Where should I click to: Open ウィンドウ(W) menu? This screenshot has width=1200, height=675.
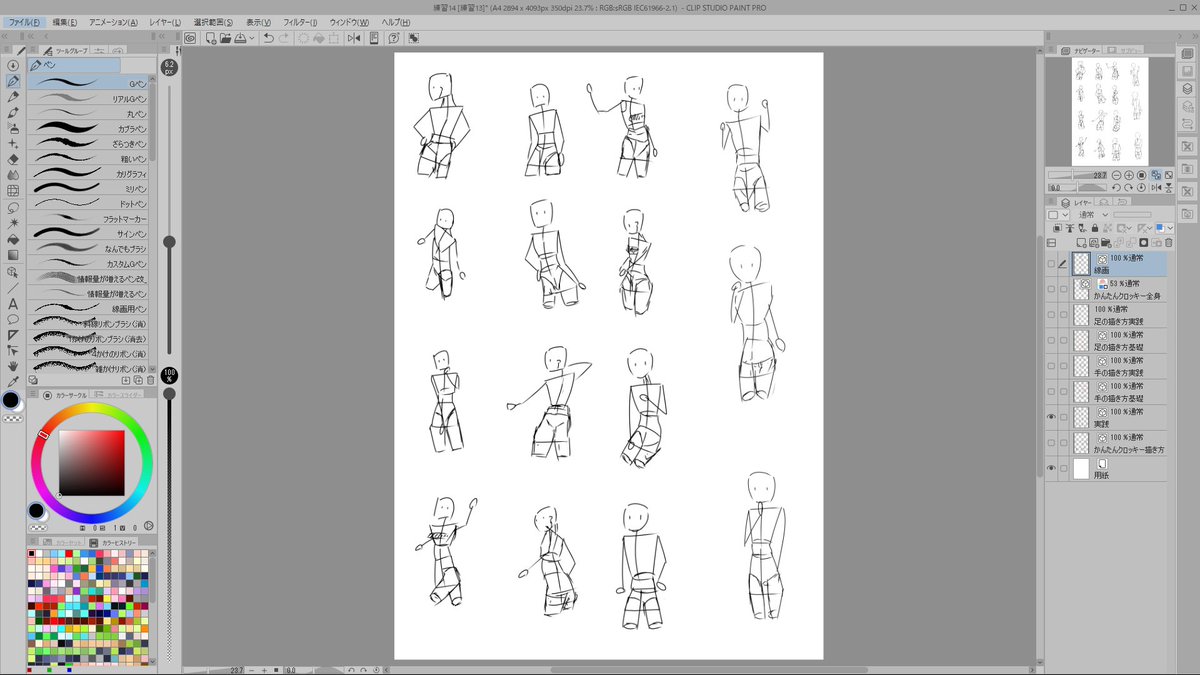(349, 22)
